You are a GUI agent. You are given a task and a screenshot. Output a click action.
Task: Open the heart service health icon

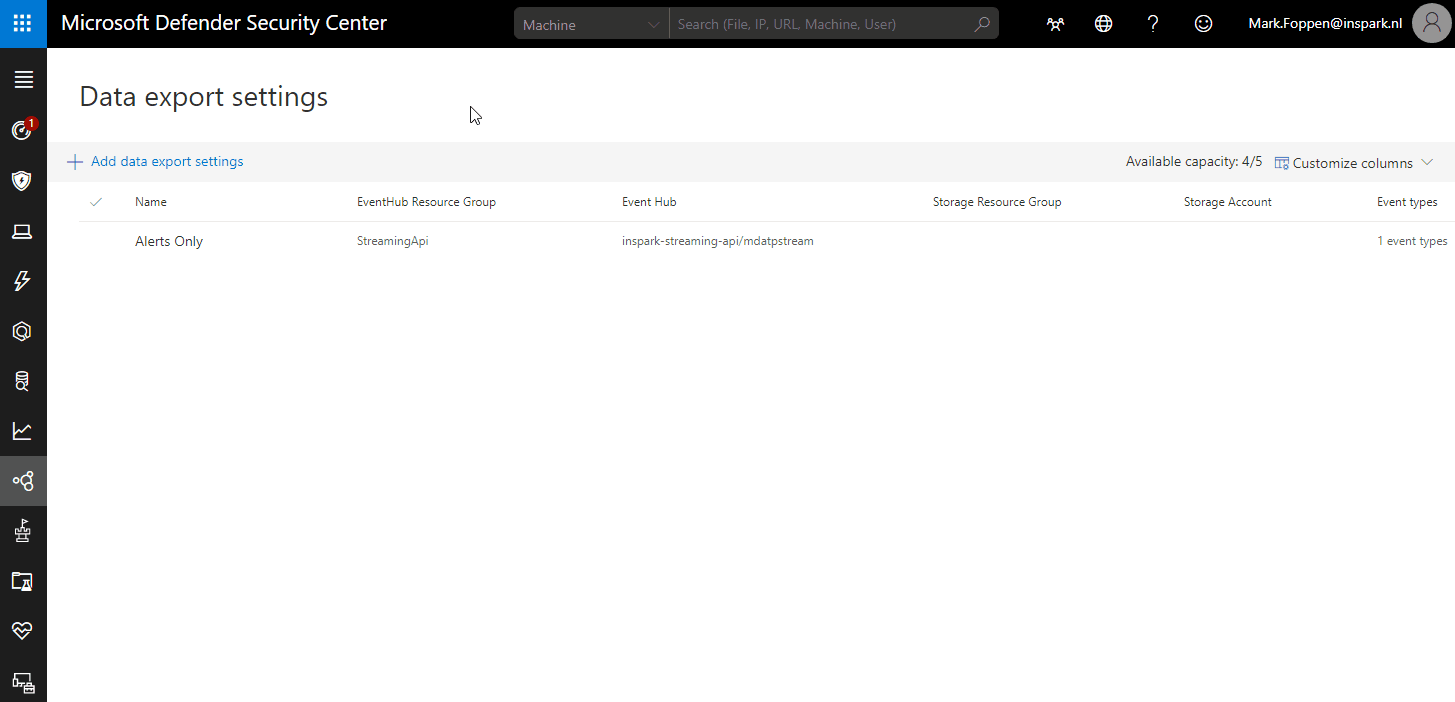tap(23, 631)
